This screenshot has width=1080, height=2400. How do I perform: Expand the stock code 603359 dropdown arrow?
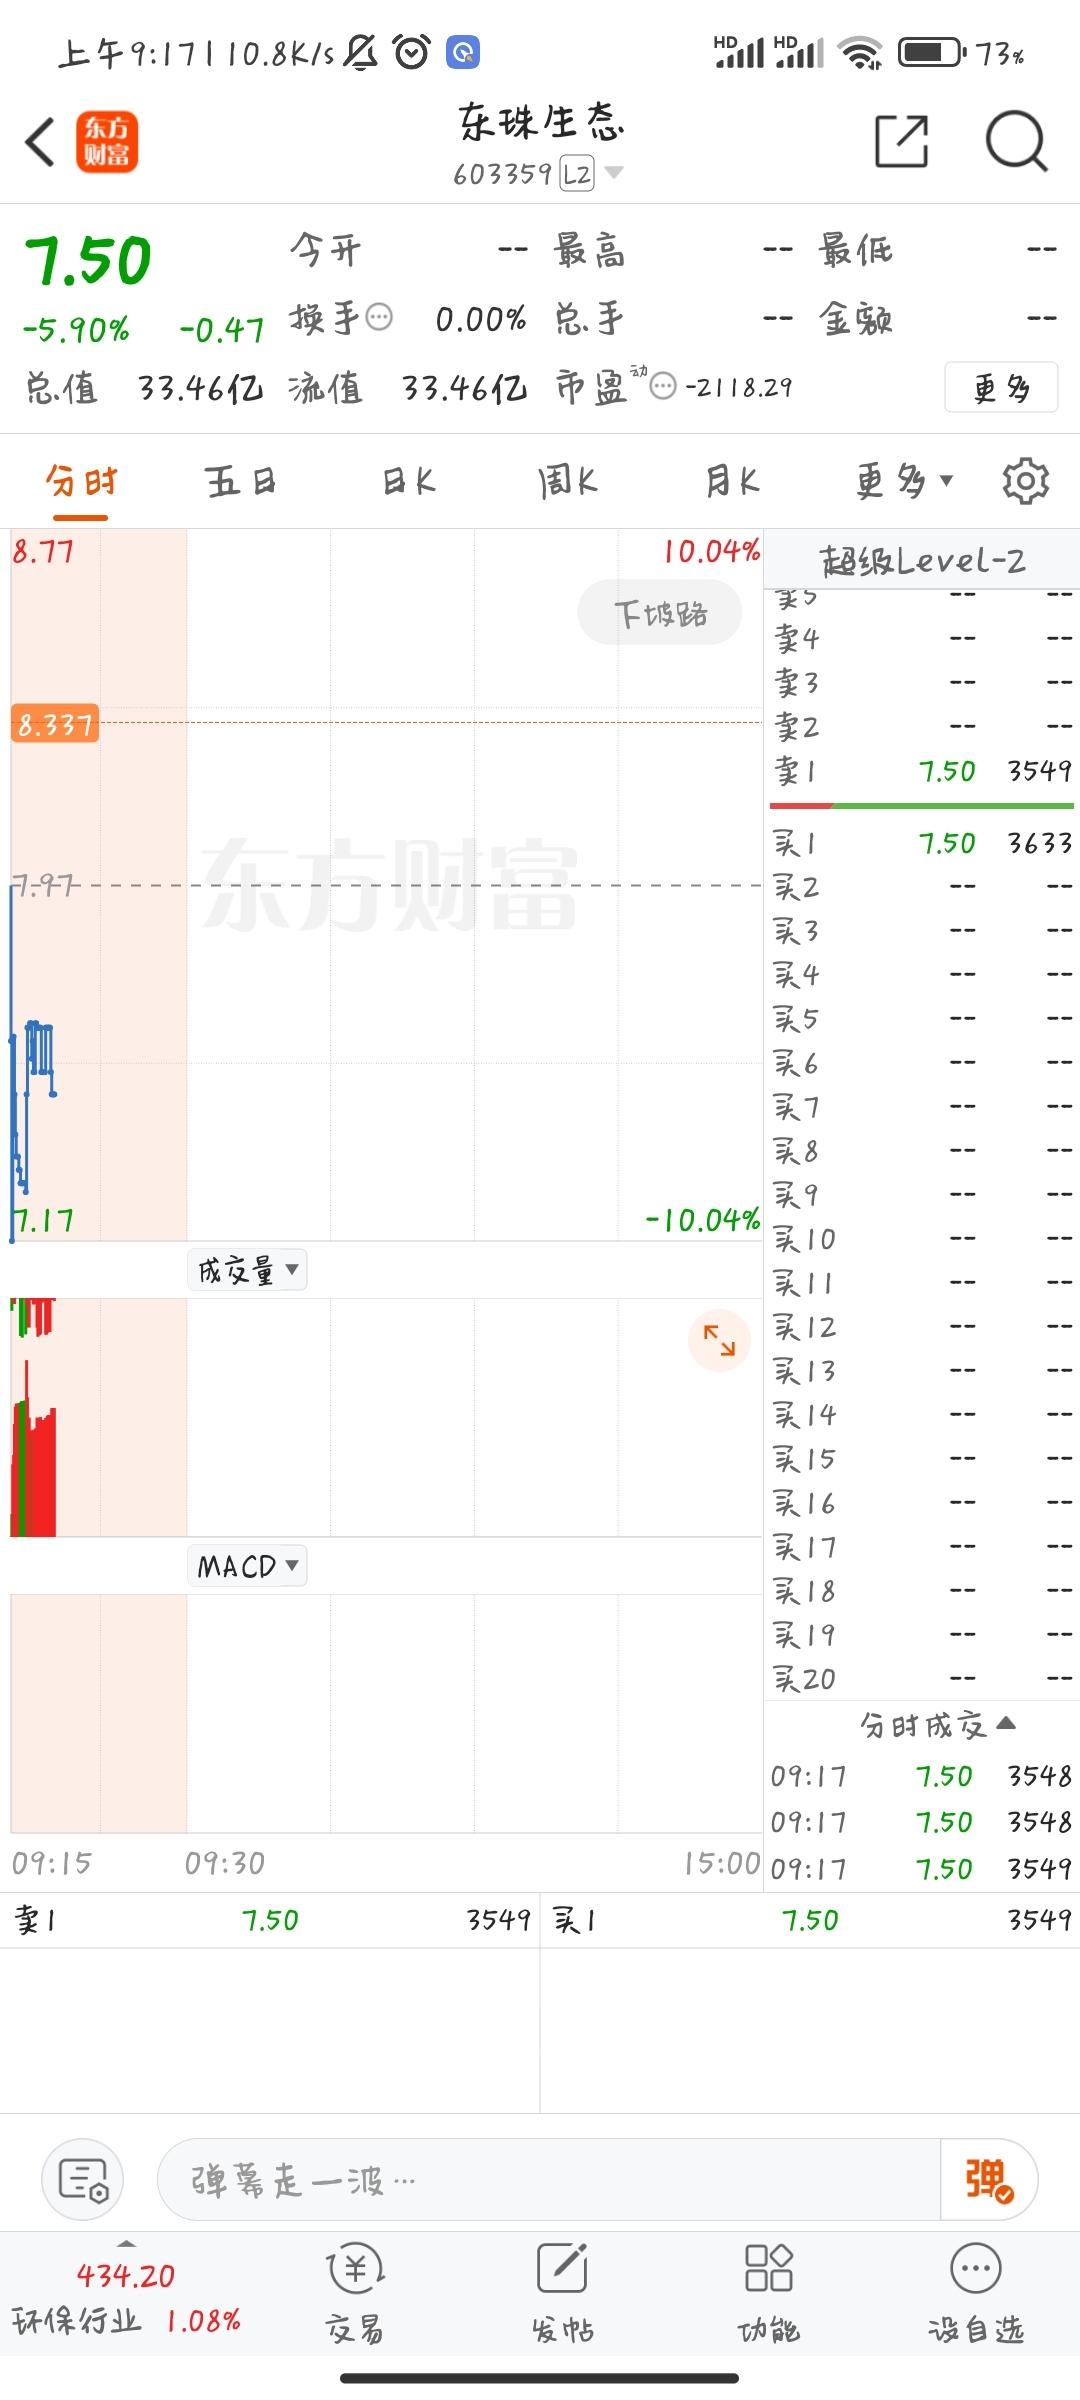pos(614,173)
